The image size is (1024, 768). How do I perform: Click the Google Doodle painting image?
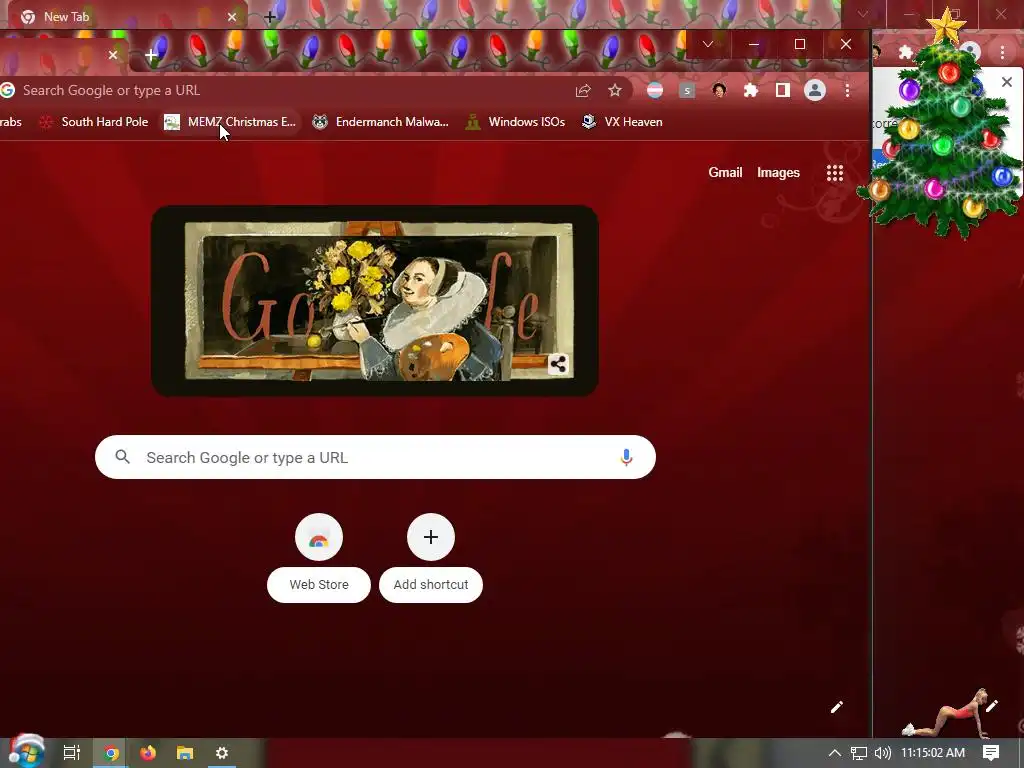pyautogui.click(x=375, y=300)
